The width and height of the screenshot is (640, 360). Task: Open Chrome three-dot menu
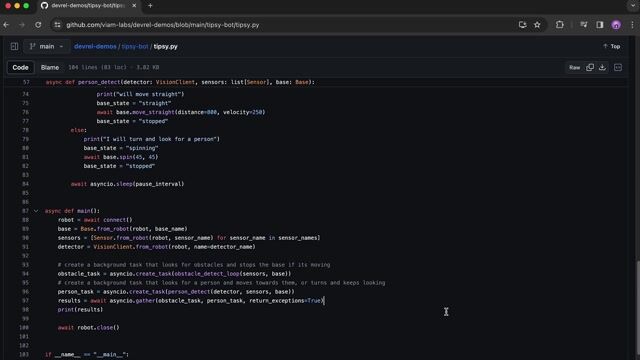click(632, 25)
